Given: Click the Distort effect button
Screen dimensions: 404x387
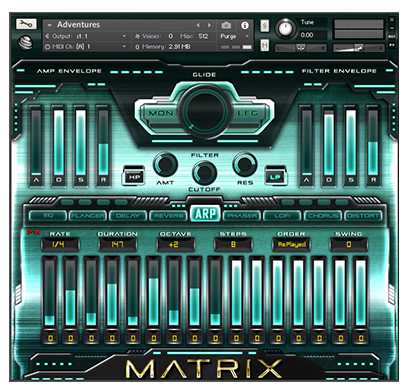Looking at the screenshot, I should coord(363,216).
